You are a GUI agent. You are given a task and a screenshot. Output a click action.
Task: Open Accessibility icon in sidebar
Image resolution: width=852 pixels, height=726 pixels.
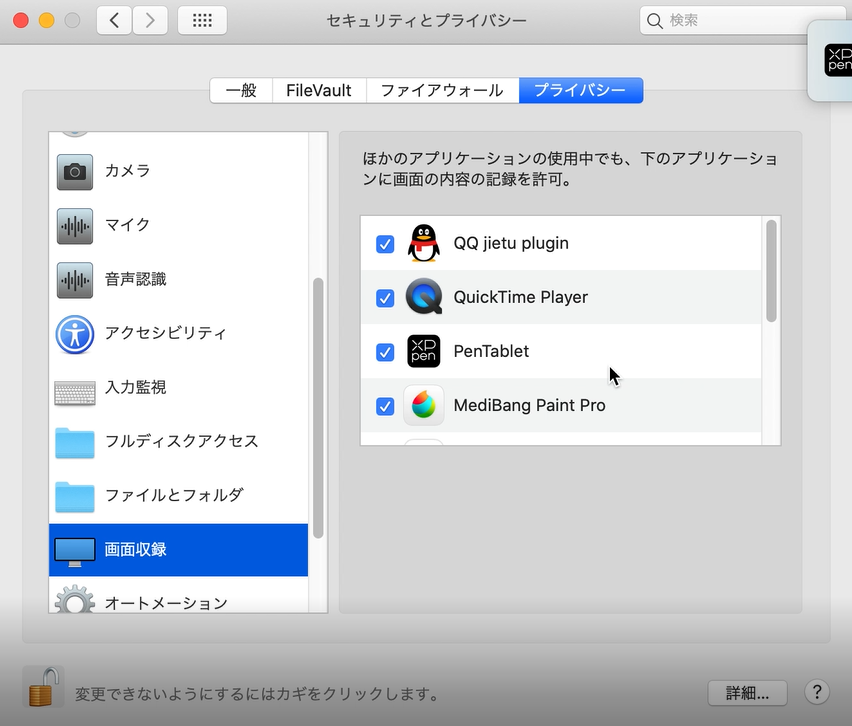(x=75, y=334)
